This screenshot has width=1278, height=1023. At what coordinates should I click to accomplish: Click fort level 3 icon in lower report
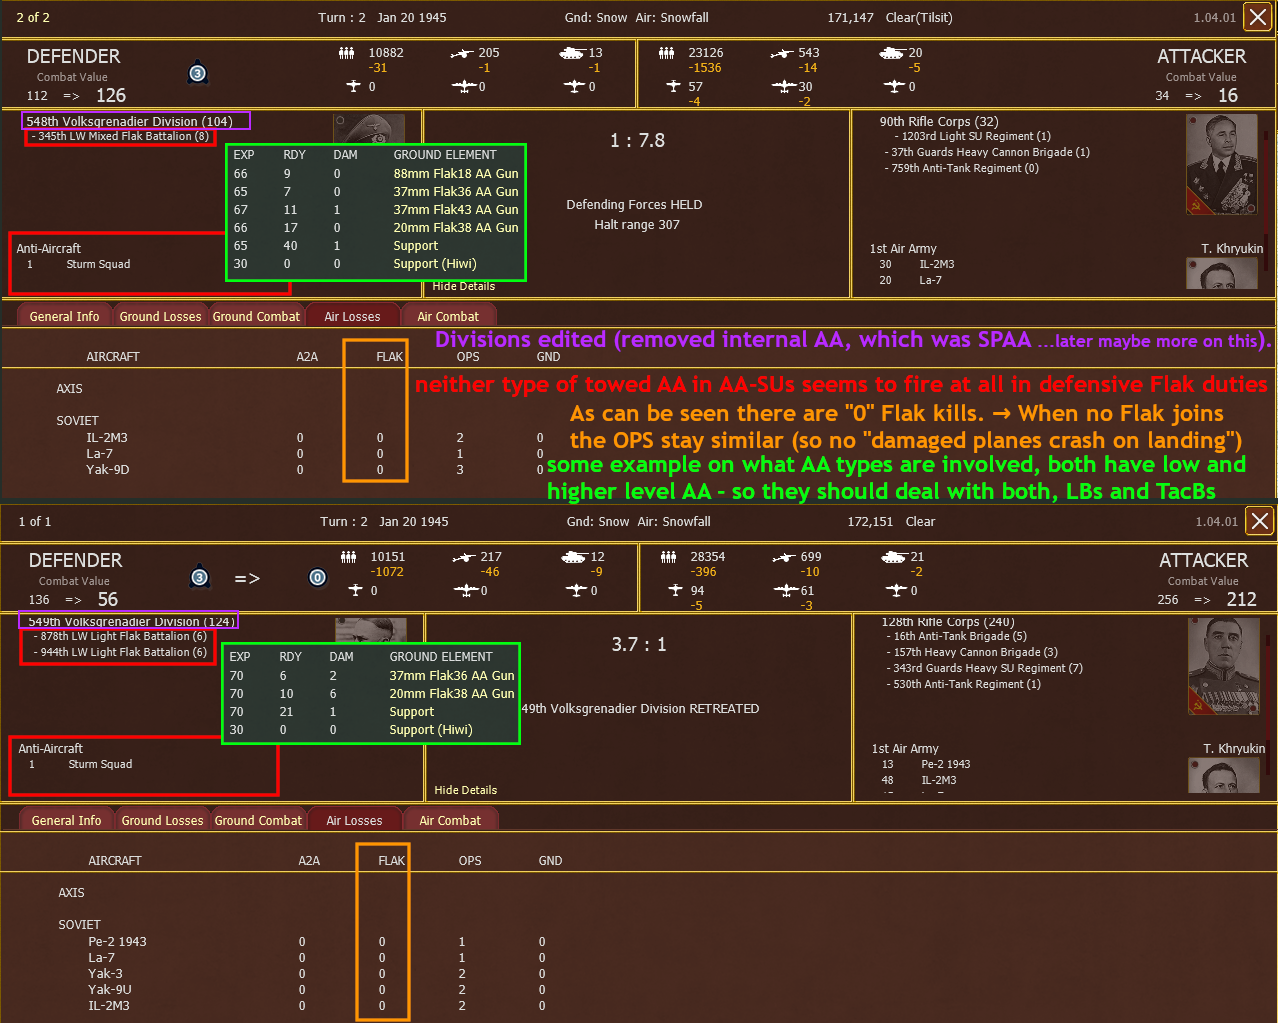tap(199, 577)
